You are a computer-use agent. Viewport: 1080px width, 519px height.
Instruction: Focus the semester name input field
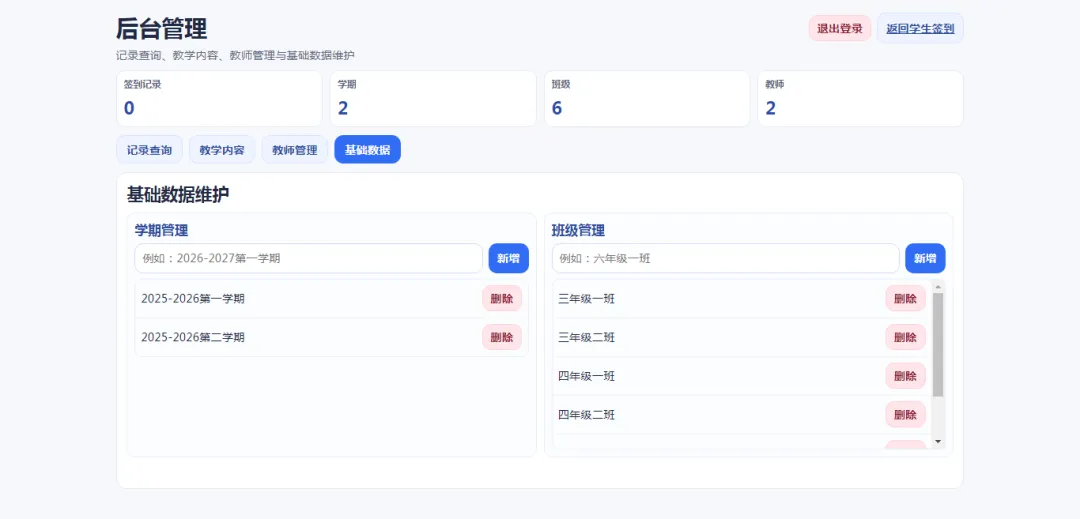click(x=309, y=258)
